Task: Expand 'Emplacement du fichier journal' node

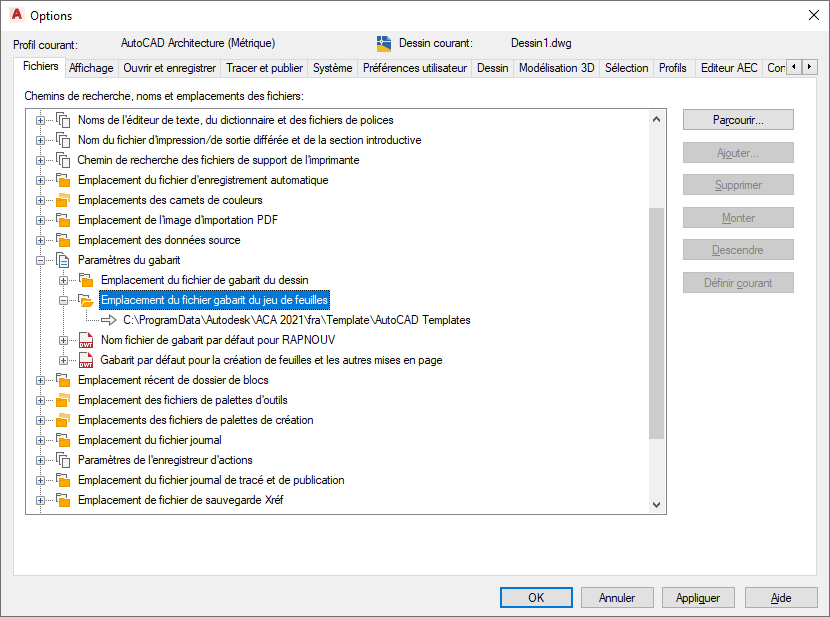Action: (x=40, y=440)
